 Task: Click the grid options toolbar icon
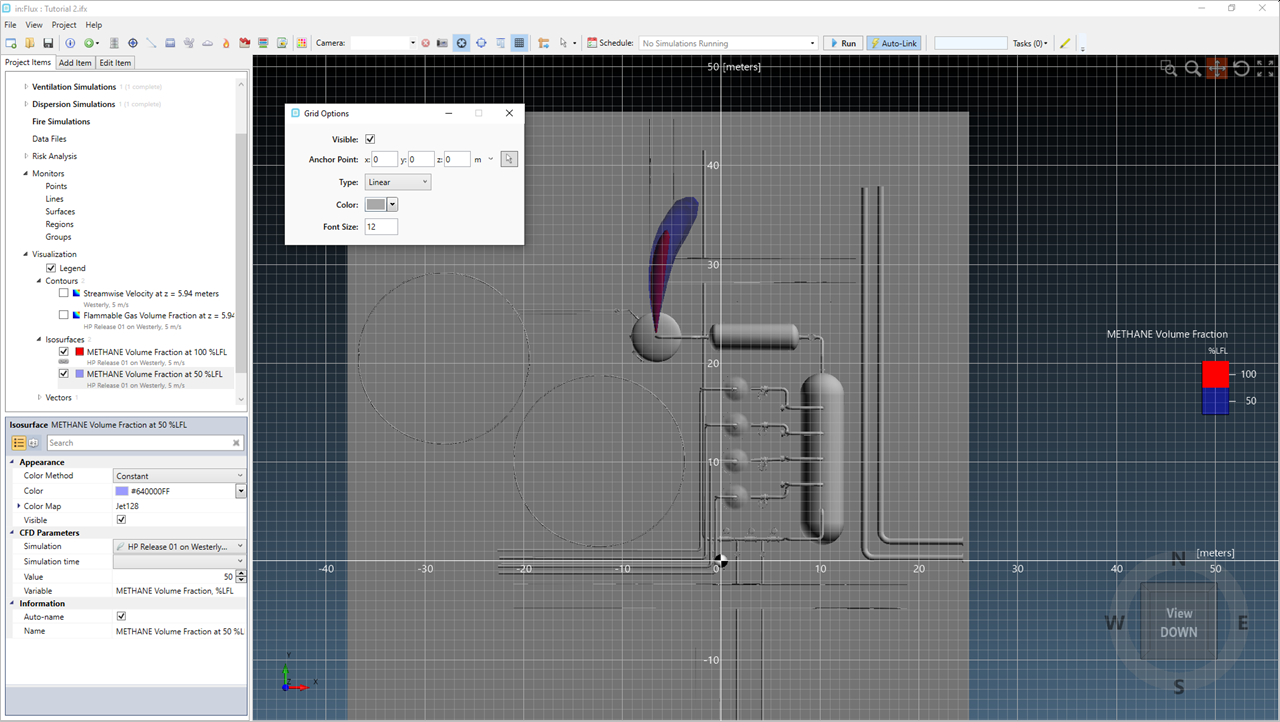[519, 43]
